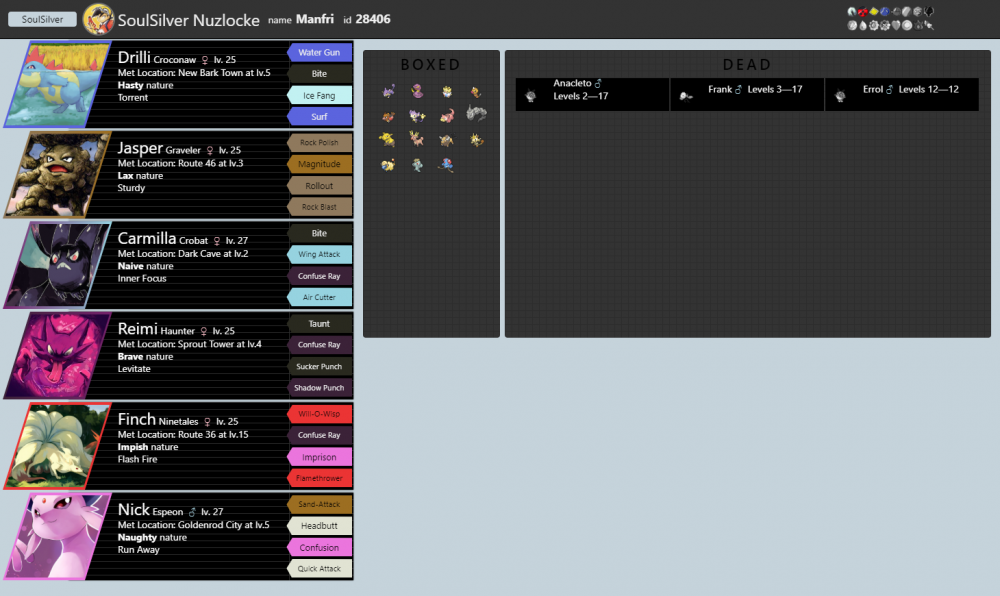Click the Zephyr Badge icon
The image size is (1000, 596).
point(852,12)
